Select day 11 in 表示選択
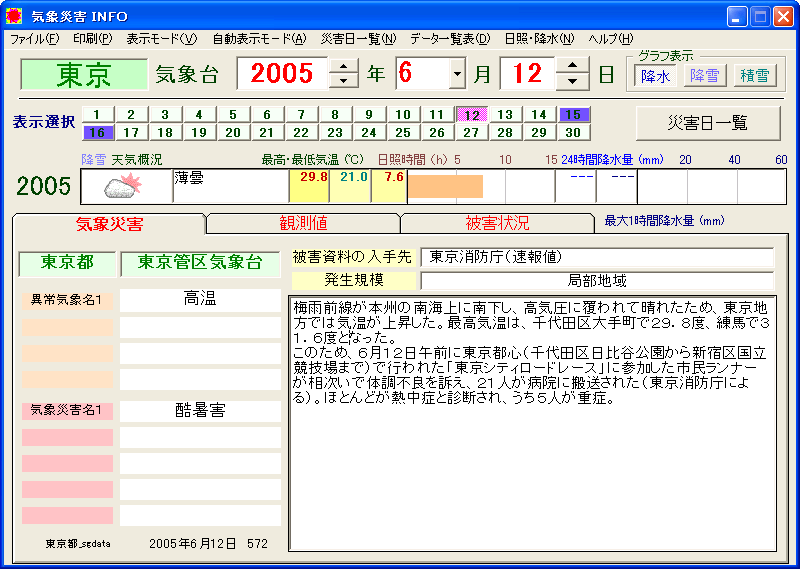The image size is (800, 569). tap(437, 114)
